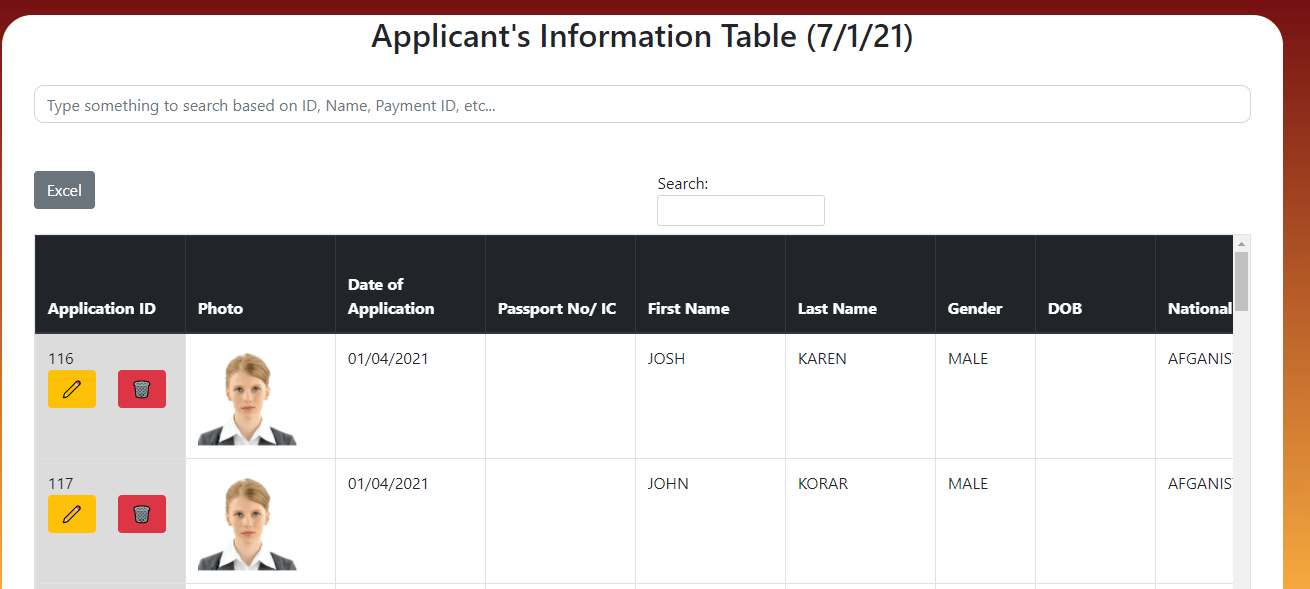Viewport: 1310px width, 589px height.
Task: Sort applicants by Last Name
Action: [837, 308]
